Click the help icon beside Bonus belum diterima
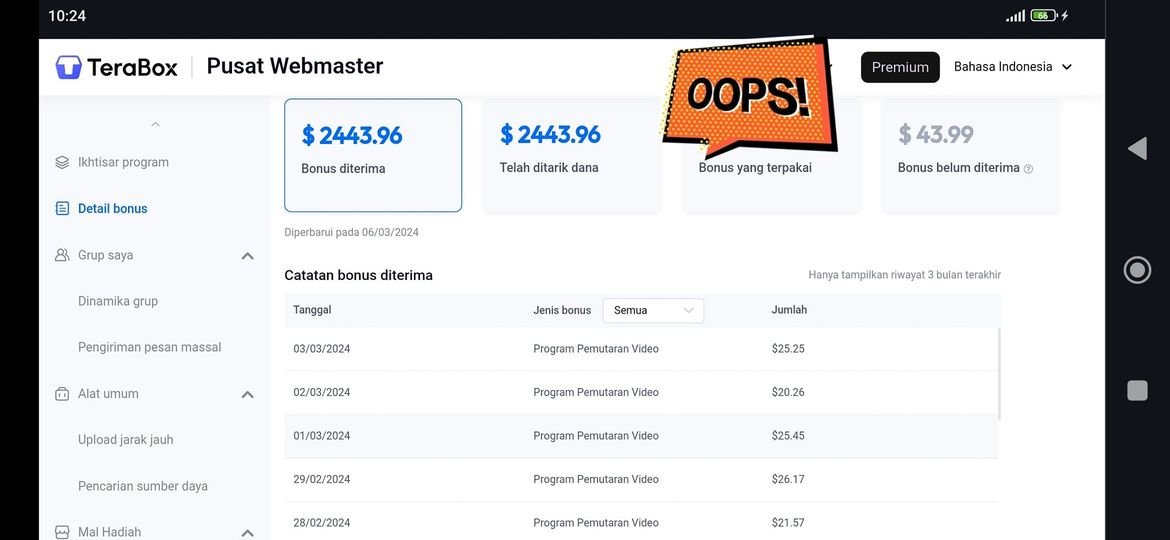 click(1028, 169)
